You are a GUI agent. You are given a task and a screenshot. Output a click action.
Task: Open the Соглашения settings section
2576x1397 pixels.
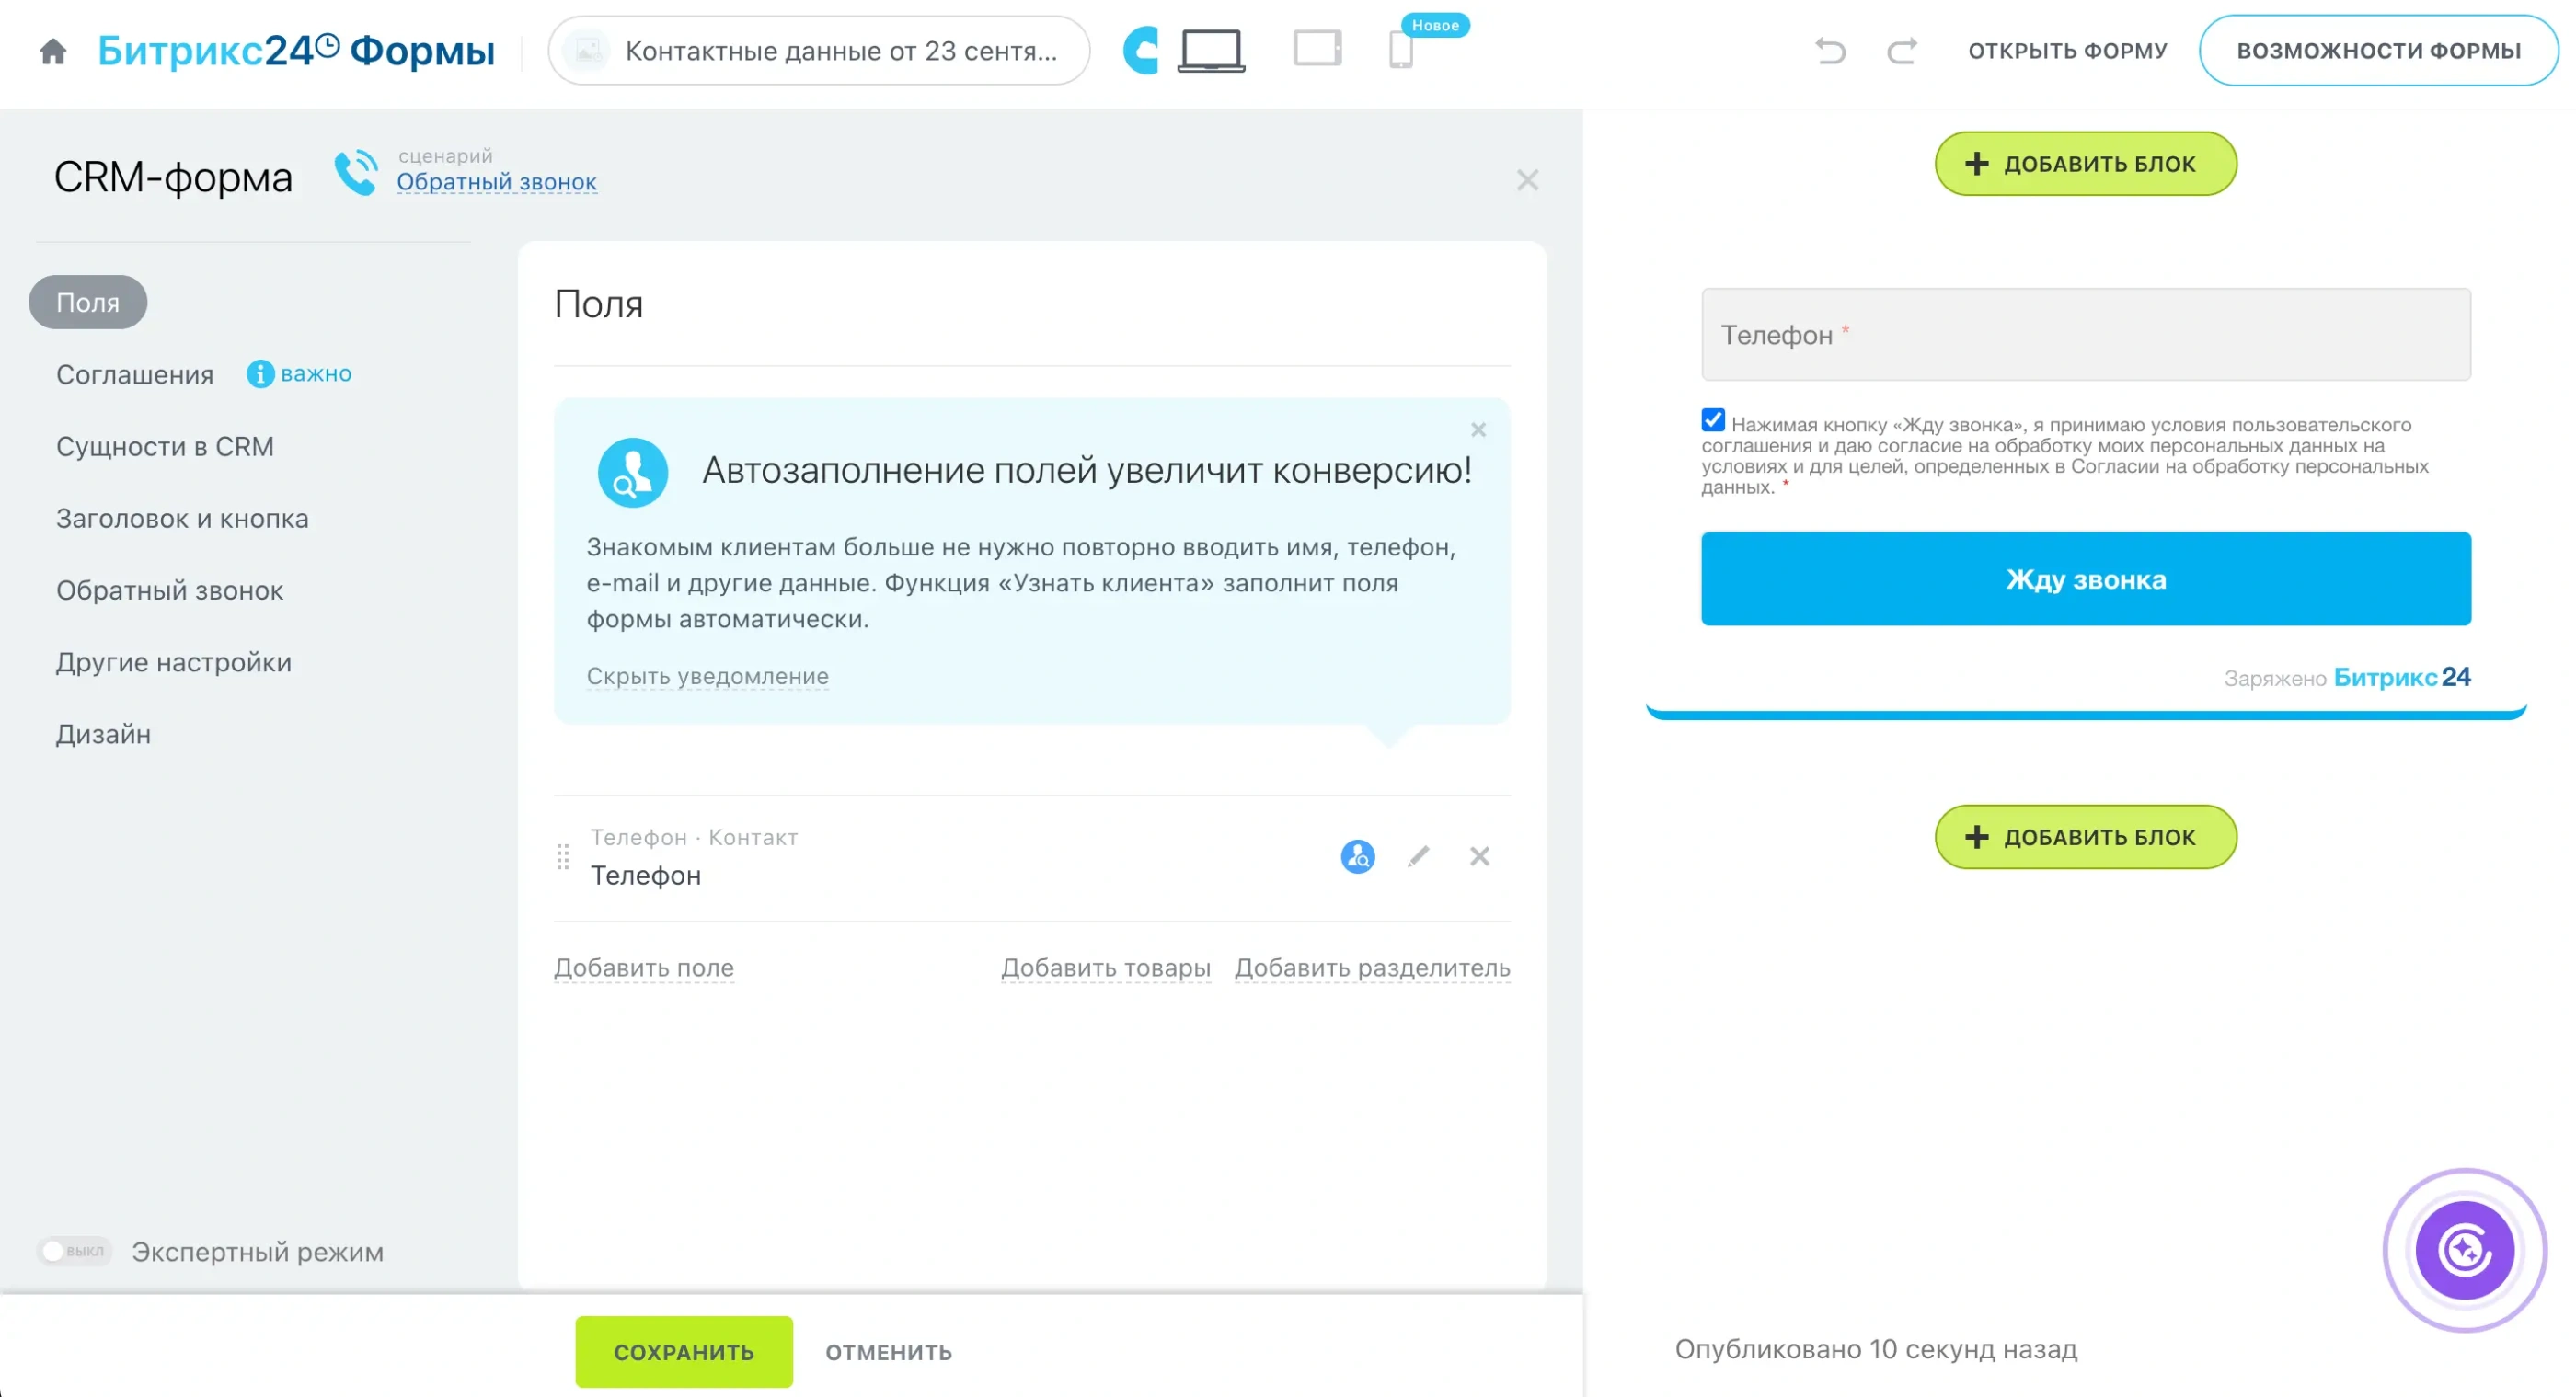(x=134, y=374)
